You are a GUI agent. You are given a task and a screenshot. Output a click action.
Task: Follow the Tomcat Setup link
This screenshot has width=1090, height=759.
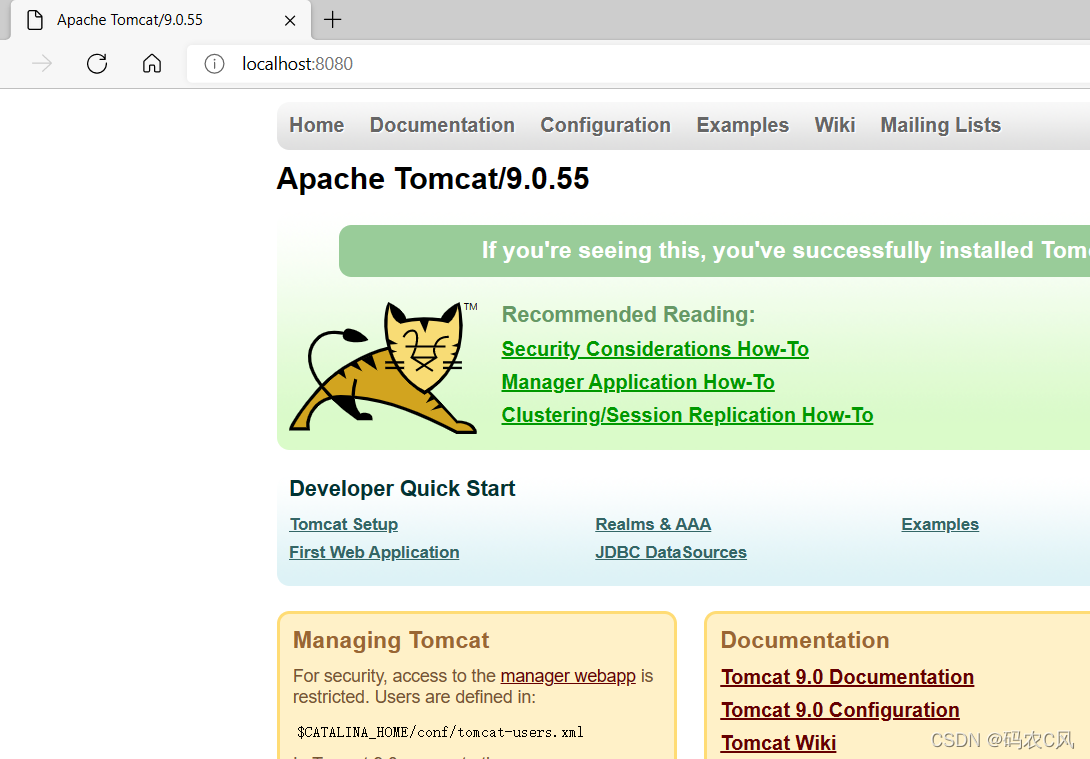click(344, 524)
